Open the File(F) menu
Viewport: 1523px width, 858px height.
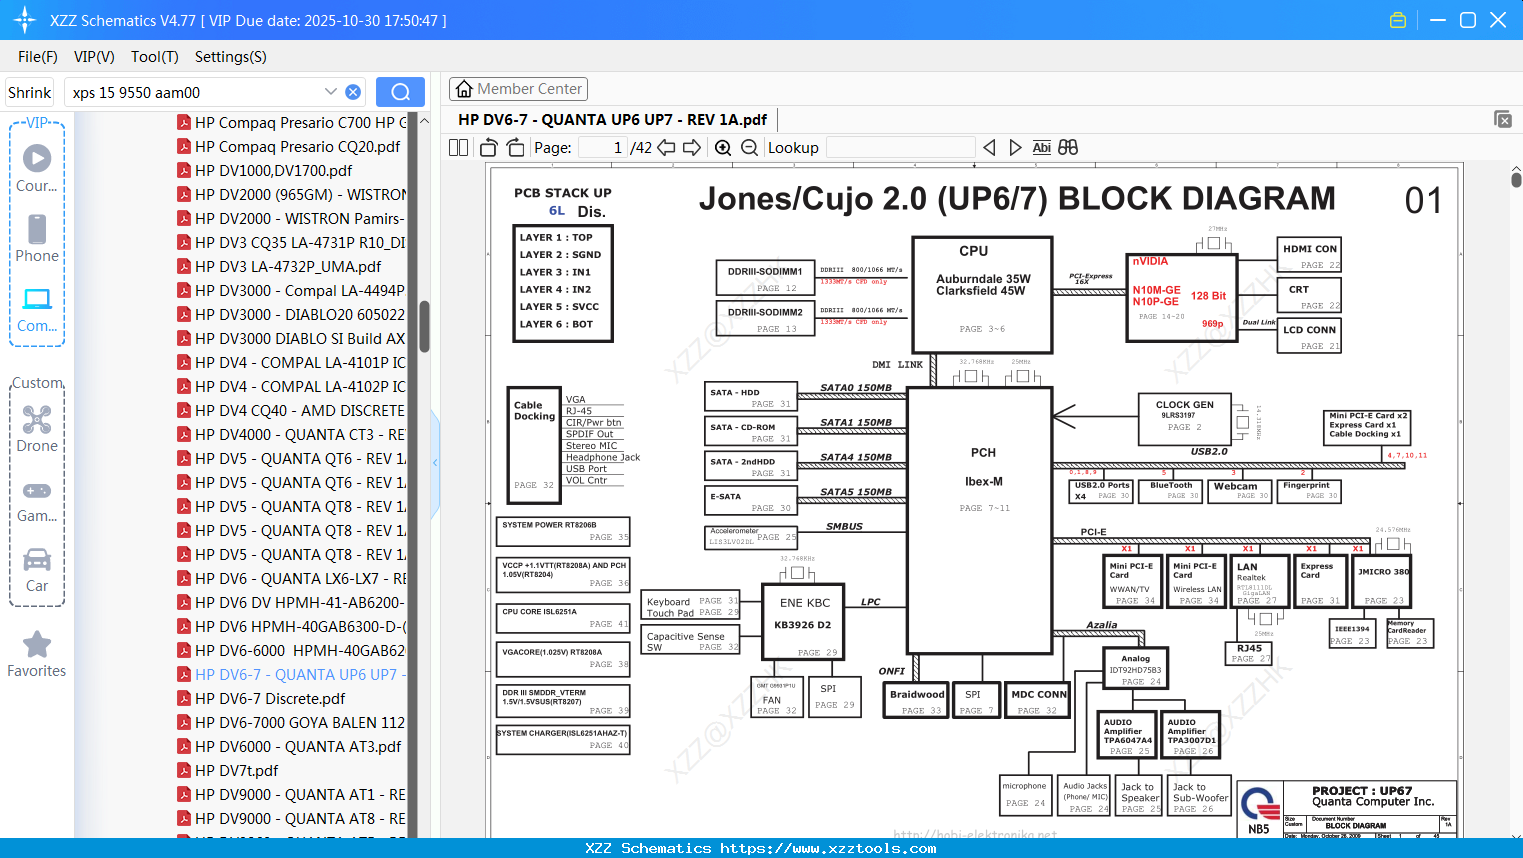pos(38,57)
